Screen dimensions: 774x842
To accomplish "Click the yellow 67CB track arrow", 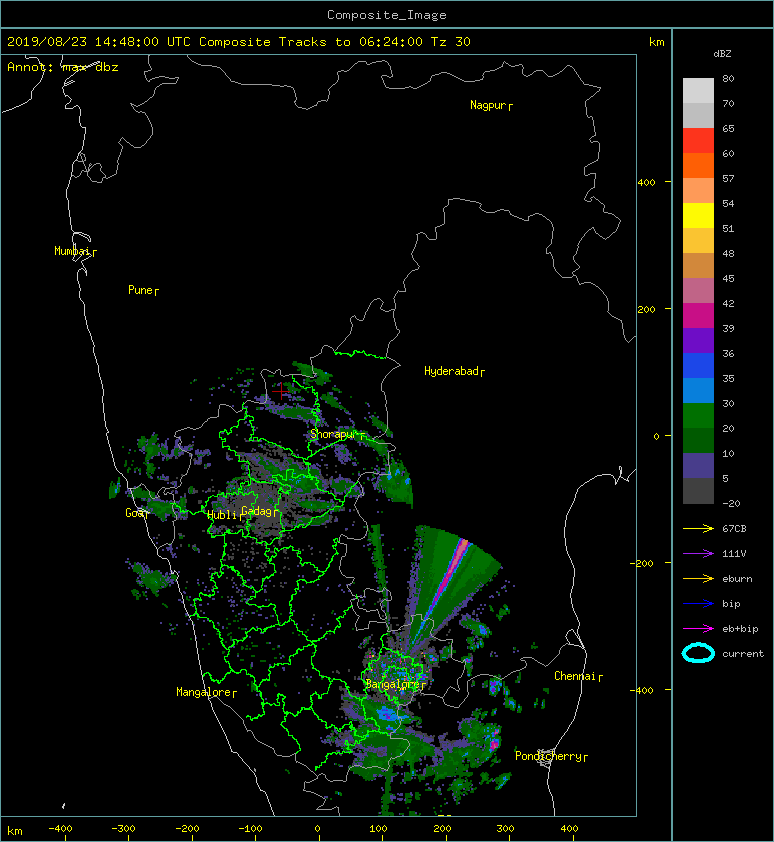I will 698,529.
